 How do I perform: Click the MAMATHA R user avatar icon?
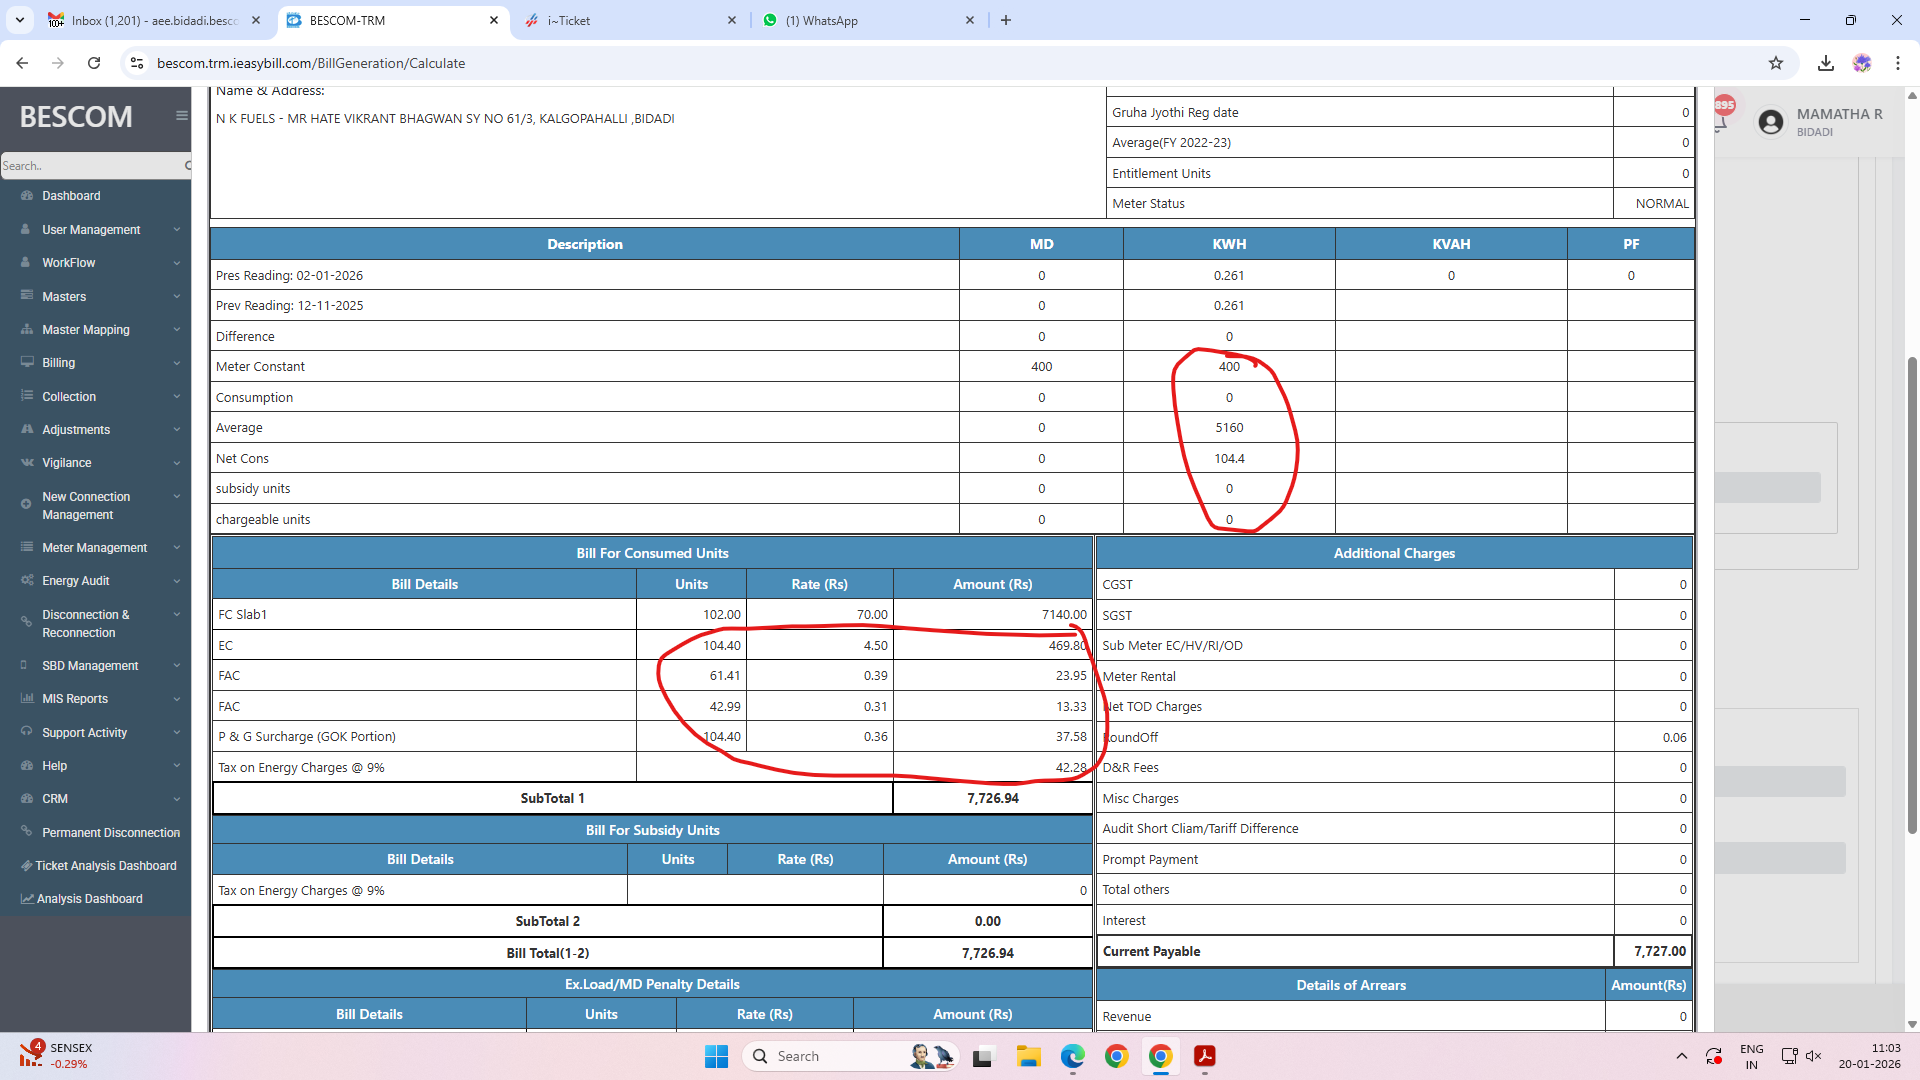(x=1770, y=122)
